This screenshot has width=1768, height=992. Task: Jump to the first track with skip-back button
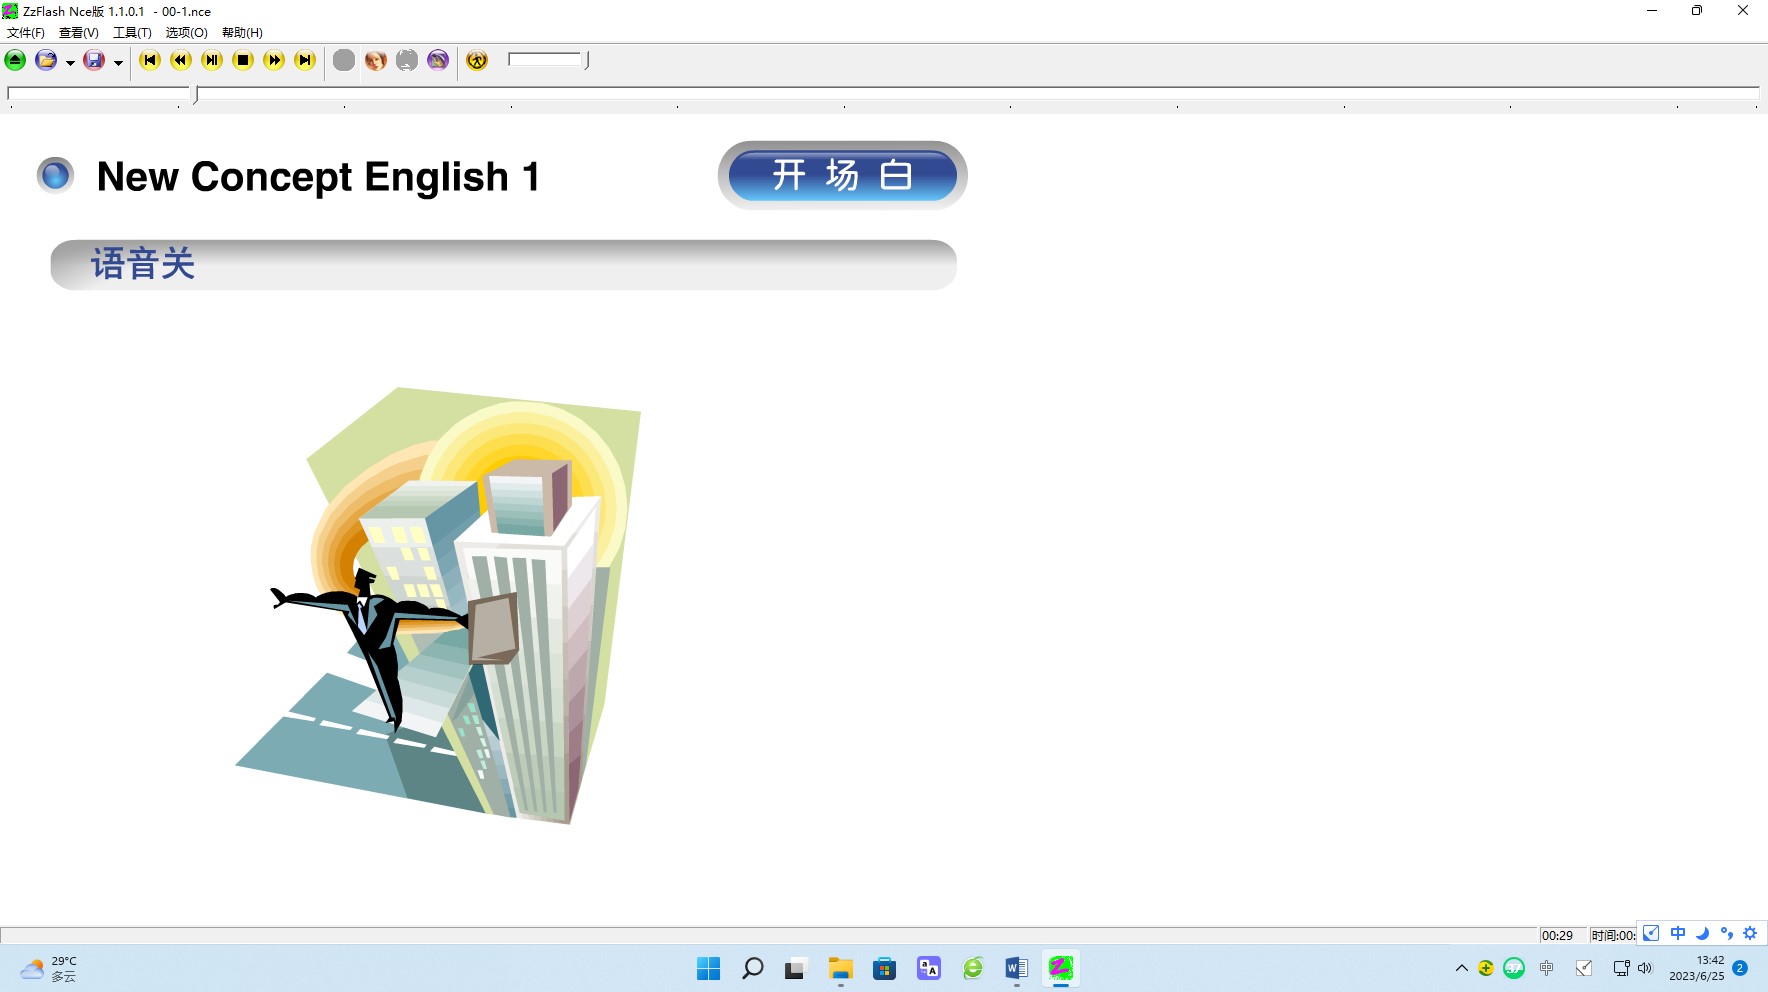[x=150, y=60]
